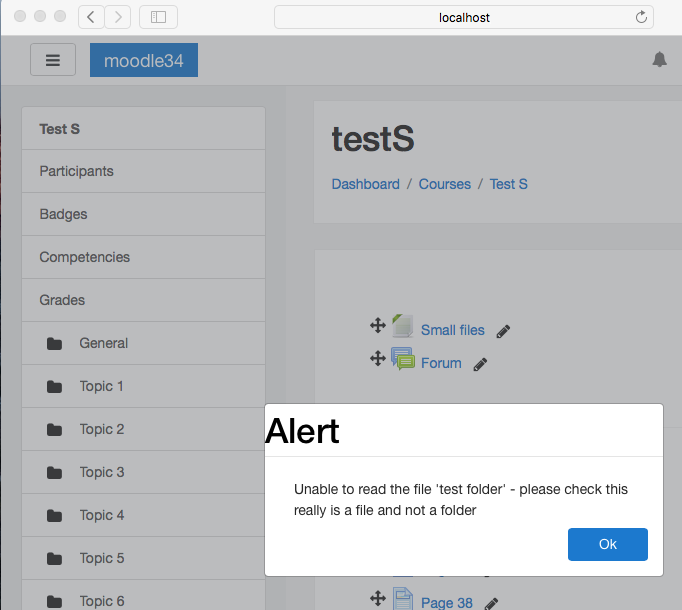The width and height of the screenshot is (682, 610).
Task: Click the move handle for Page 38
Action: tap(378, 598)
